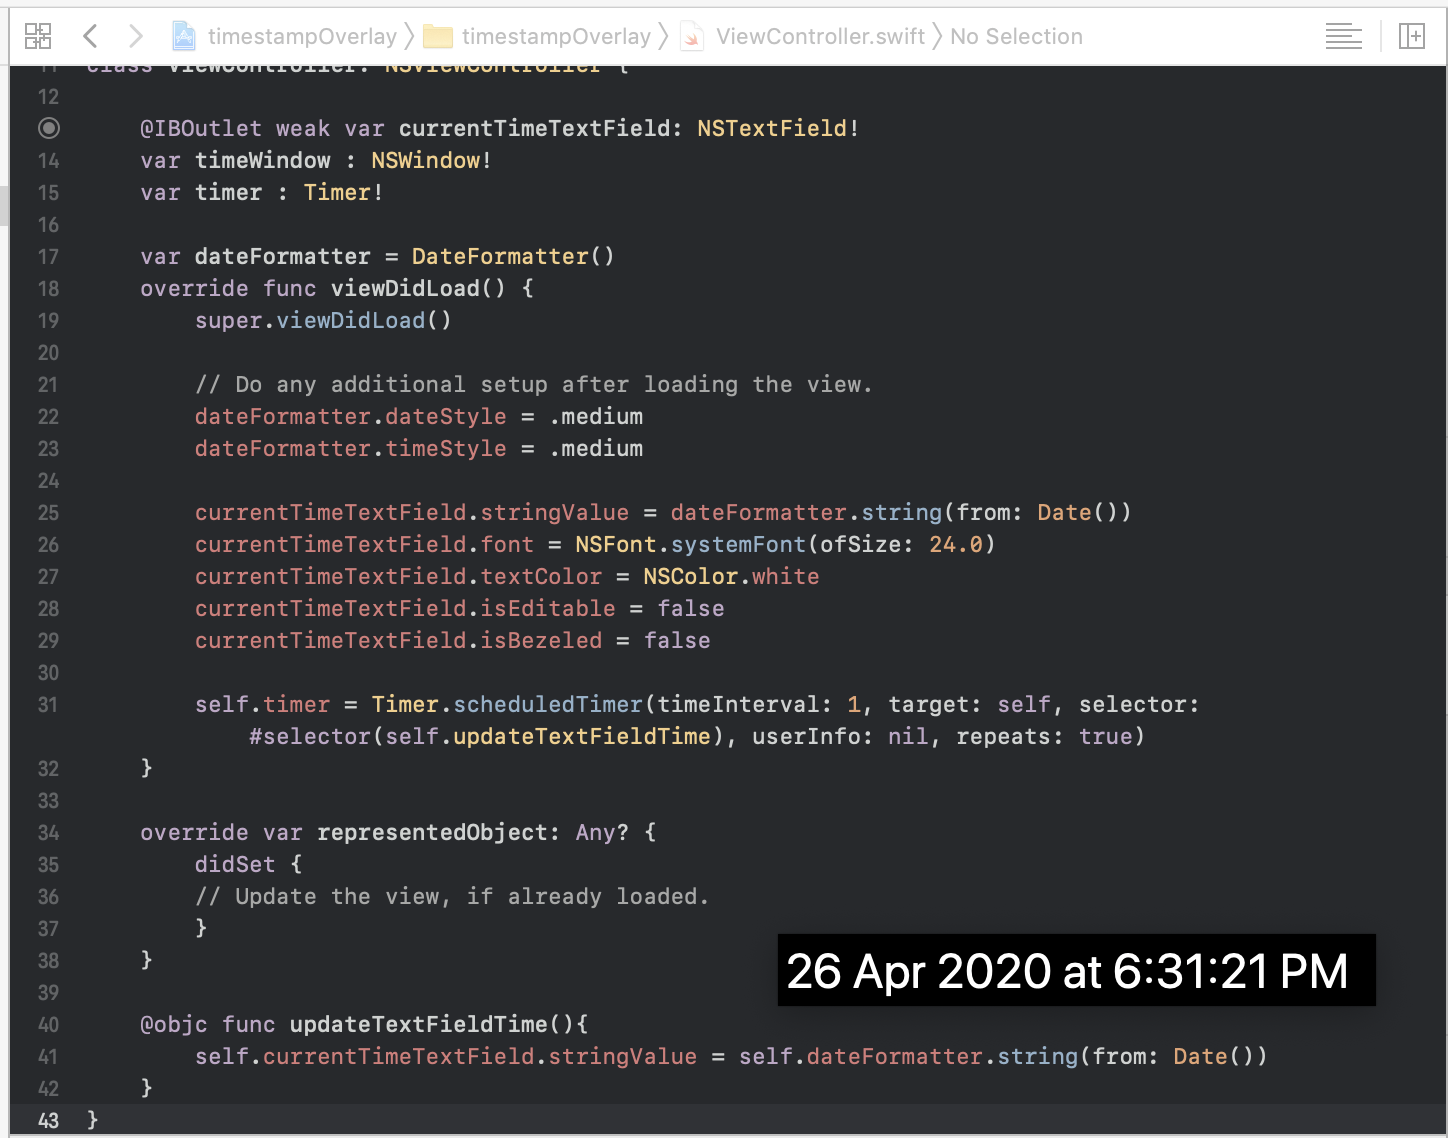This screenshot has width=1448, height=1138.
Task: Click 'isBezeled' on line 29
Action: coord(541,640)
